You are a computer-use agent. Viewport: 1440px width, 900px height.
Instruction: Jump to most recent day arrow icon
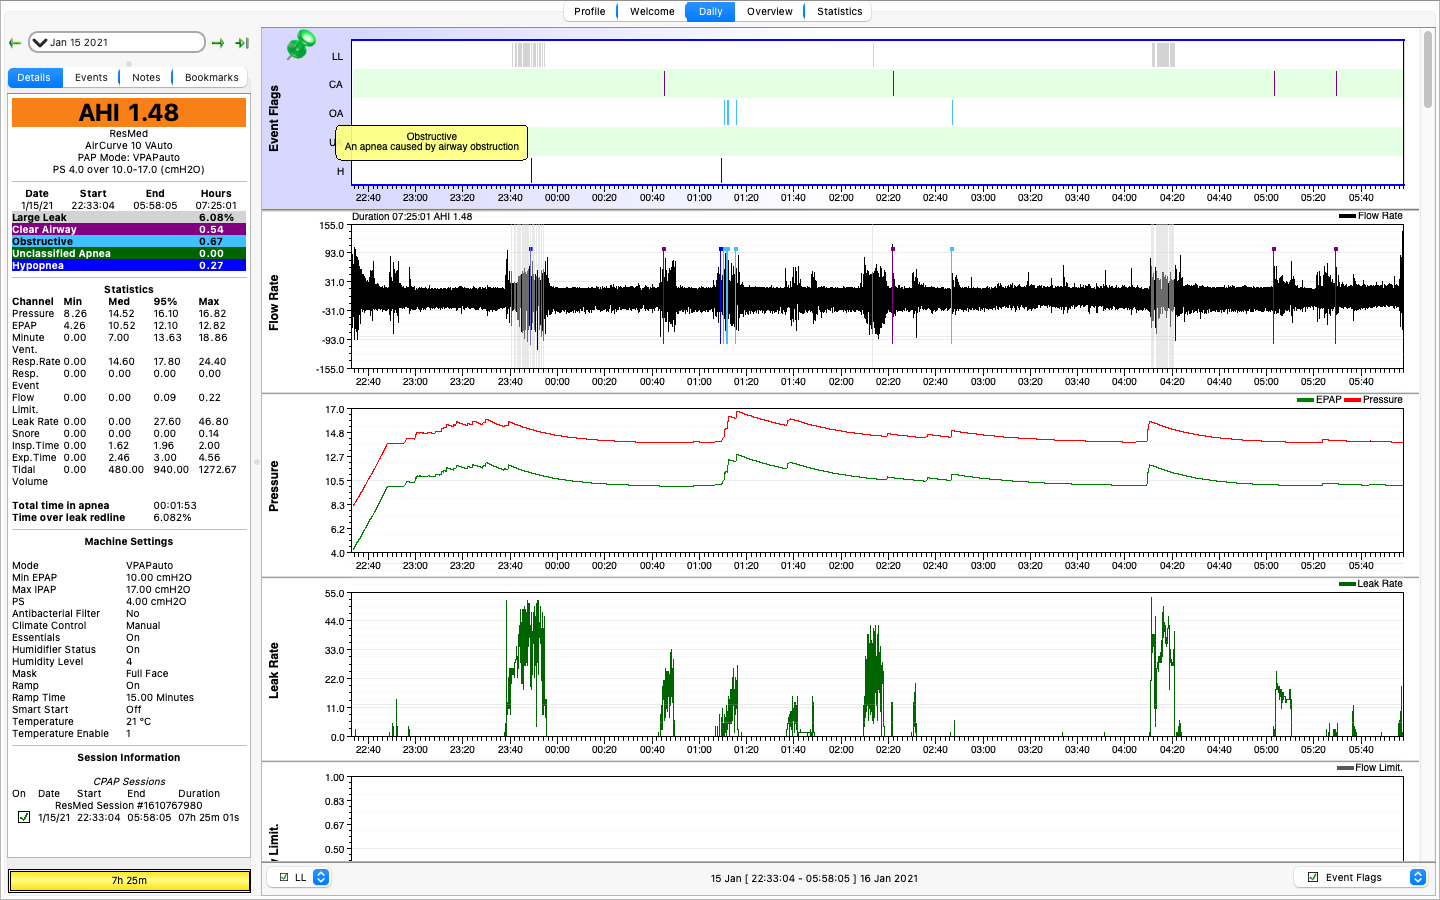242,43
